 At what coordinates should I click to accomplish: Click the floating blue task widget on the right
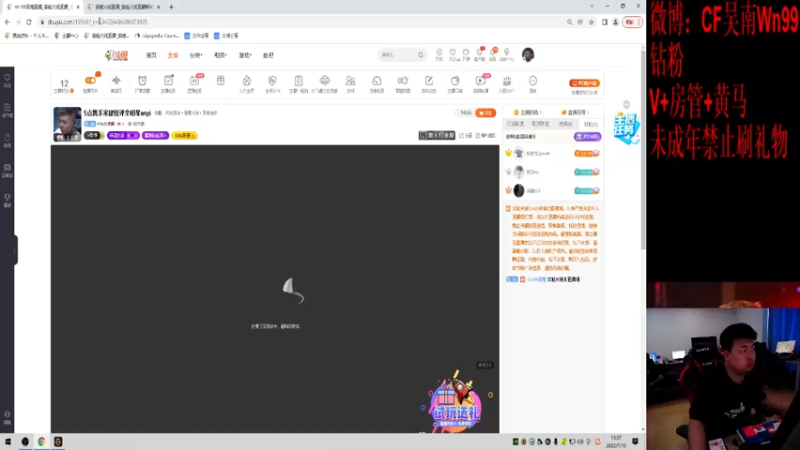tap(627, 128)
